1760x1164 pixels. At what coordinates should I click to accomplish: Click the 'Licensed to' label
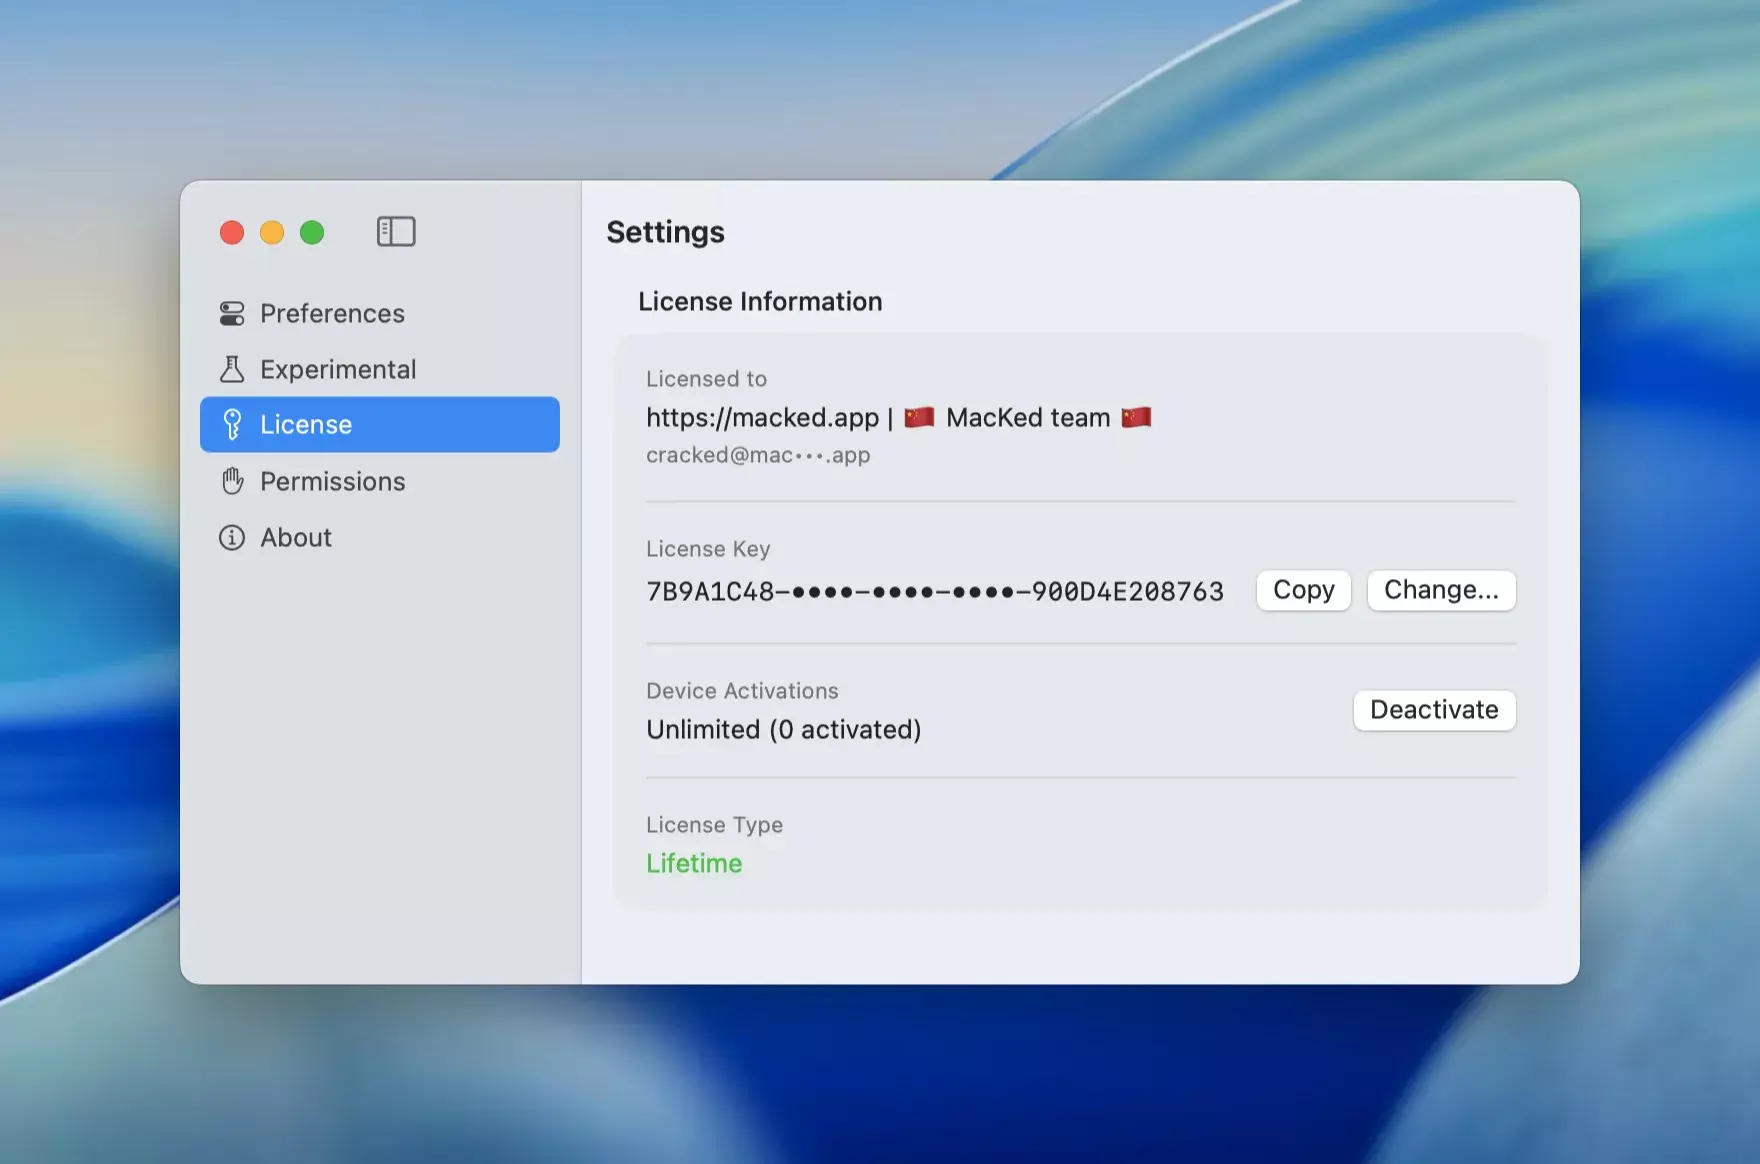[706, 379]
